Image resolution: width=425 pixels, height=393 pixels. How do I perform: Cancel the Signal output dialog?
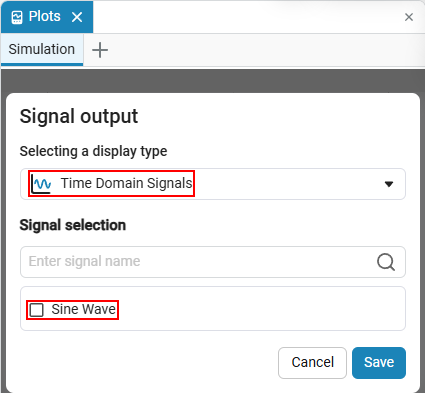click(x=312, y=363)
